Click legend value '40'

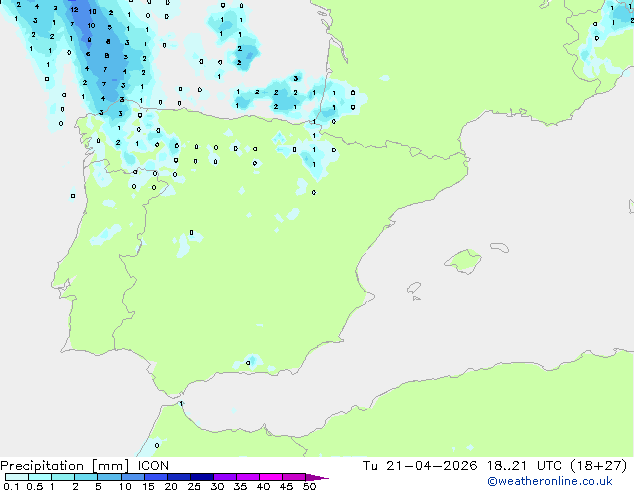263,486
